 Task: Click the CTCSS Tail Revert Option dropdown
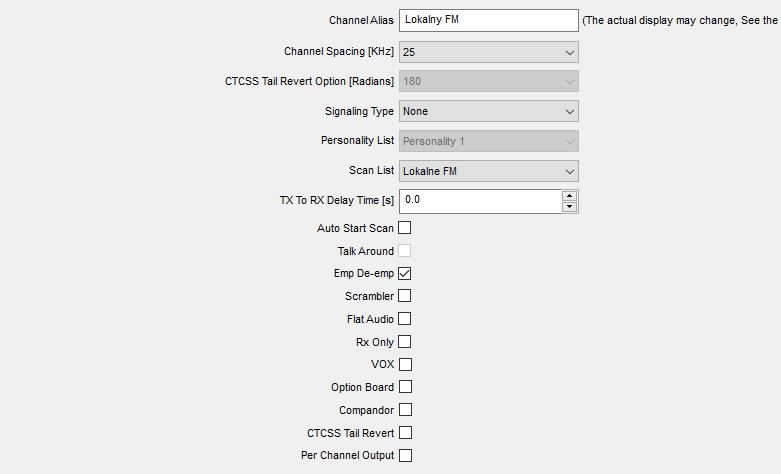(489, 82)
